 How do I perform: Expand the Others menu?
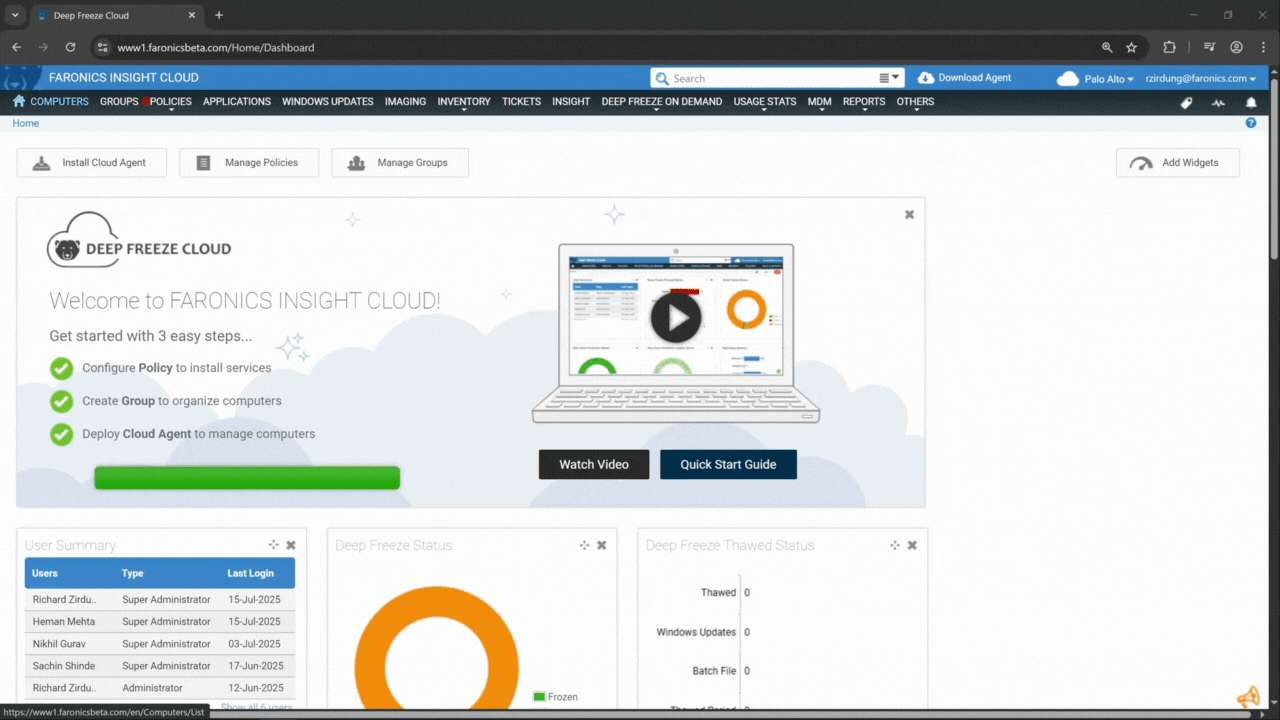click(915, 102)
